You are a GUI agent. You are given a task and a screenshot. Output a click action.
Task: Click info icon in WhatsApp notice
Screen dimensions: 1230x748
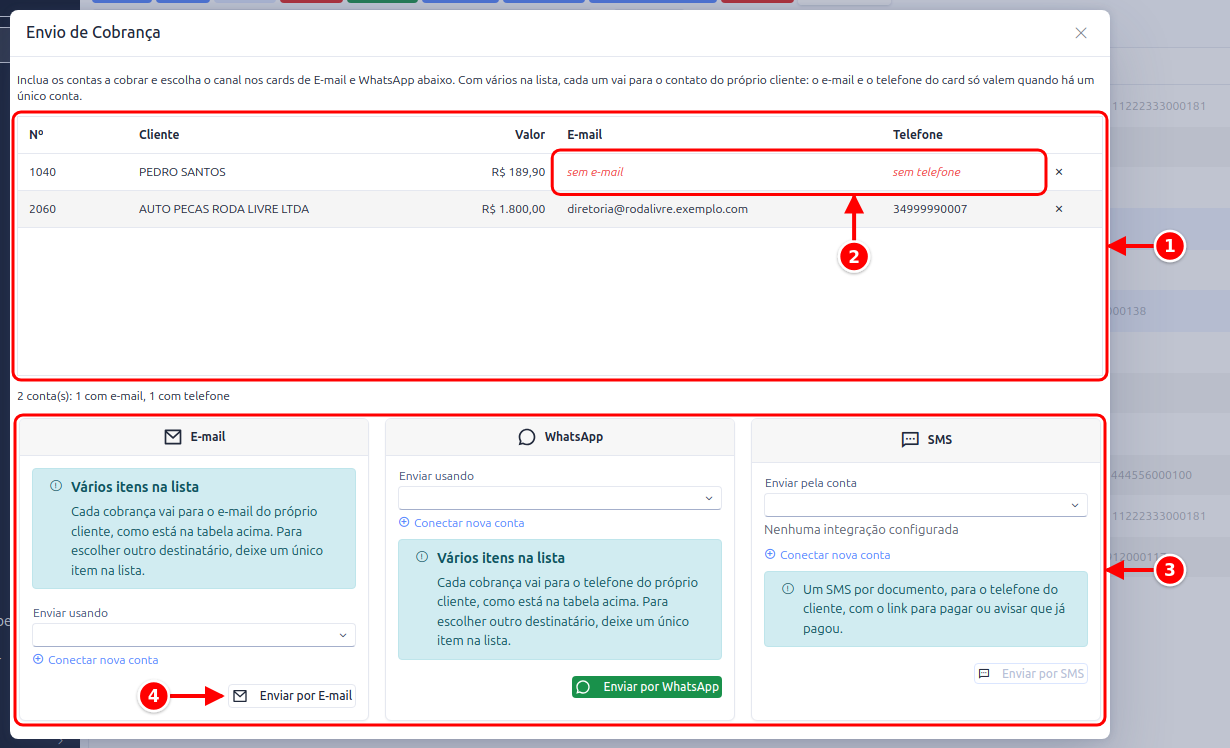[x=421, y=558]
